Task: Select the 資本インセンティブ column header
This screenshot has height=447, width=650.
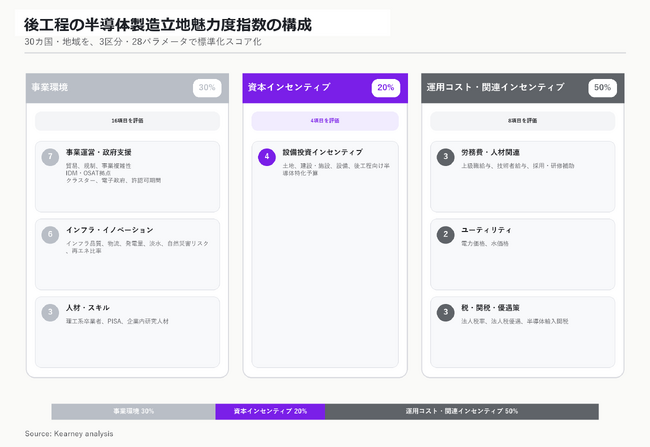Action: (325, 88)
